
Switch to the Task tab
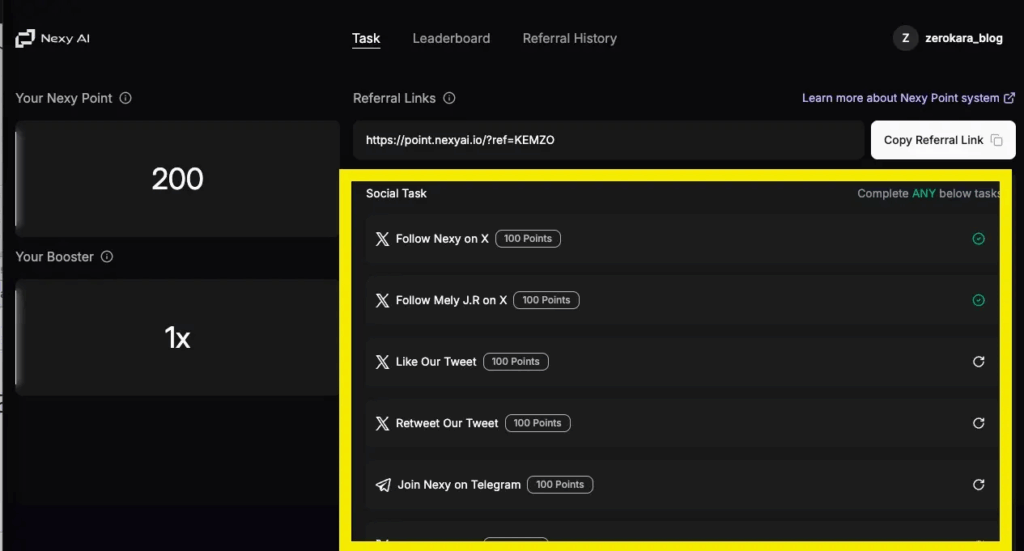(366, 39)
